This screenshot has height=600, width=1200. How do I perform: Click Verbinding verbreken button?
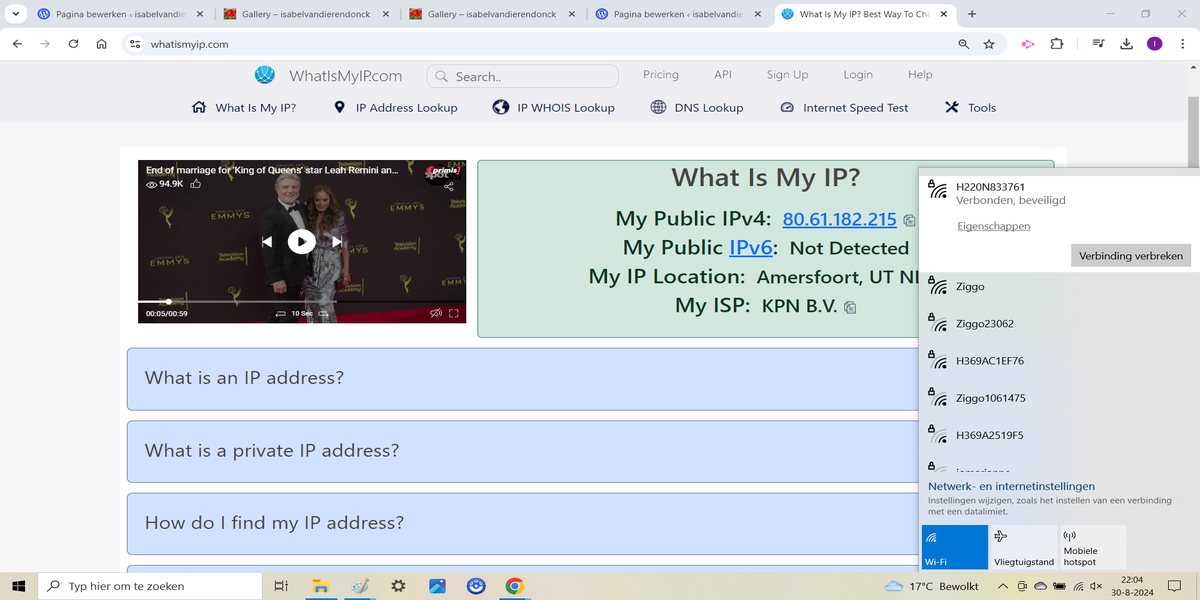(x=1131, y=255)
